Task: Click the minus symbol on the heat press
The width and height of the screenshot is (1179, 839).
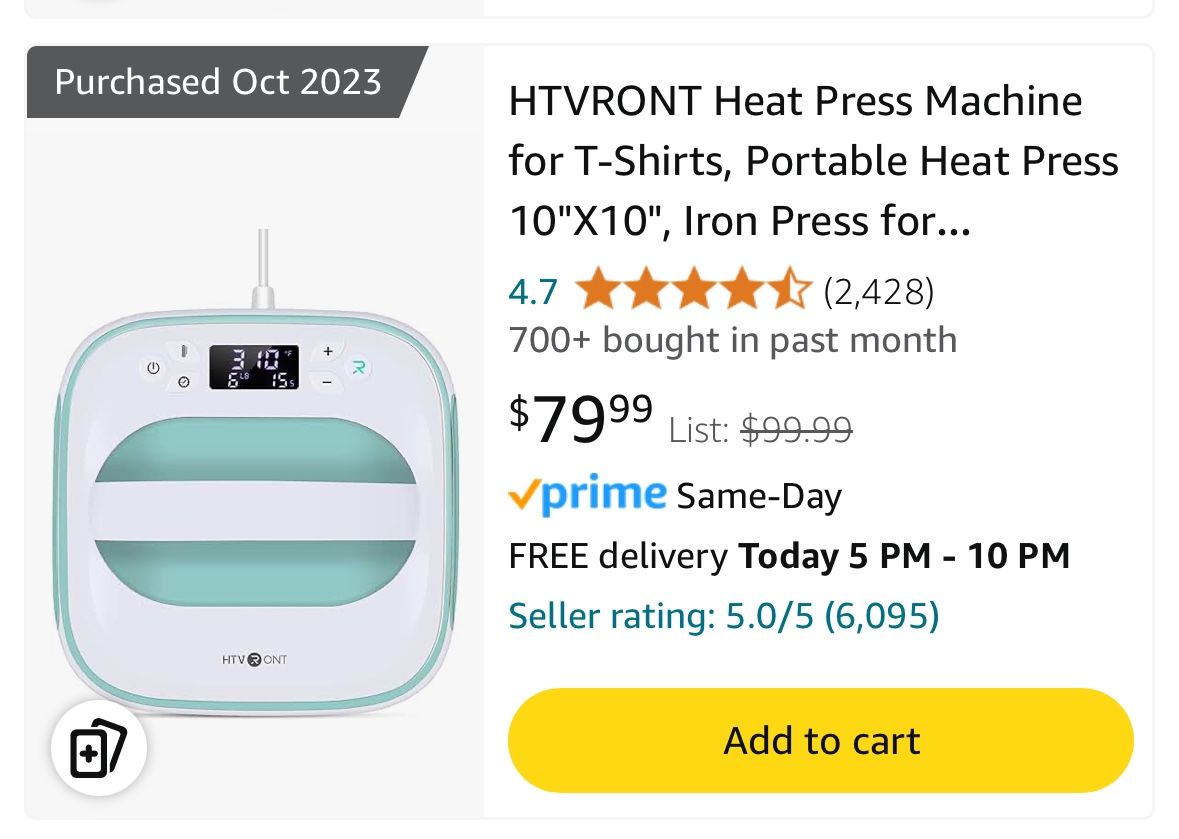Action: click(327, 382)
